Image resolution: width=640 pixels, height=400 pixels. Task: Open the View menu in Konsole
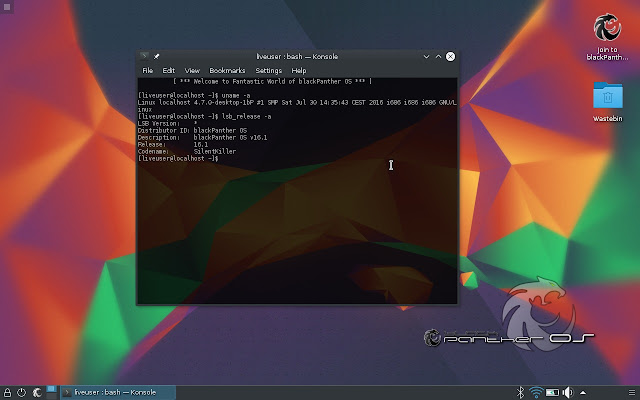click(x=192, y=71)
